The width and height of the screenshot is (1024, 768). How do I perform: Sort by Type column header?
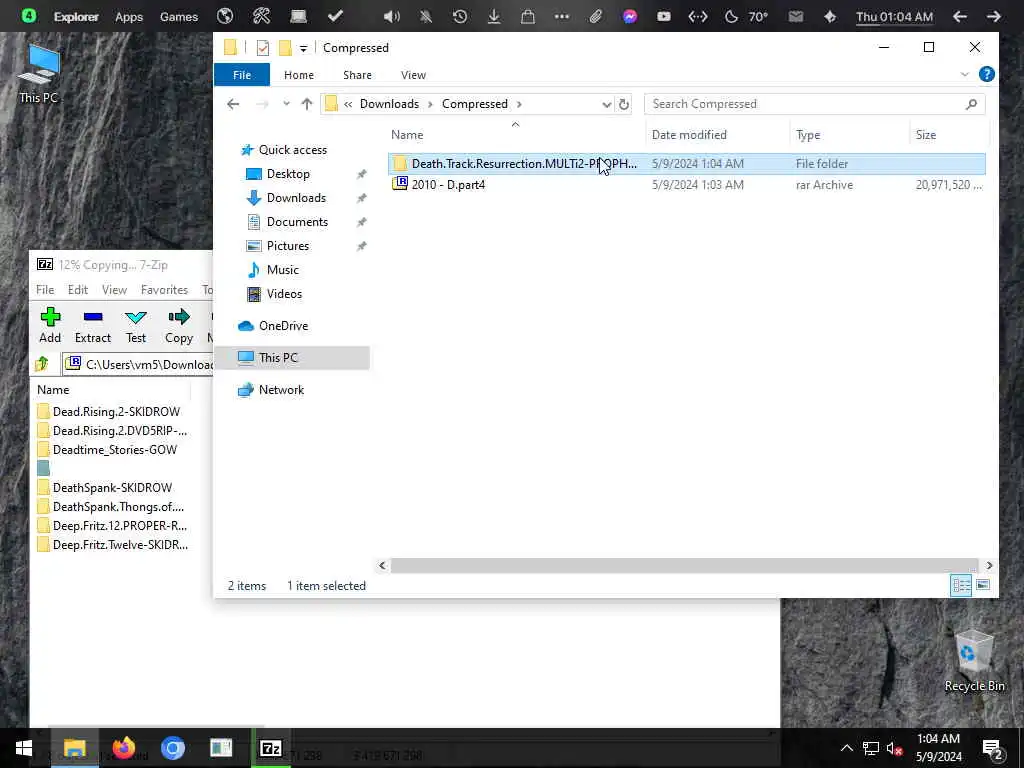click(x=808, y=135)
